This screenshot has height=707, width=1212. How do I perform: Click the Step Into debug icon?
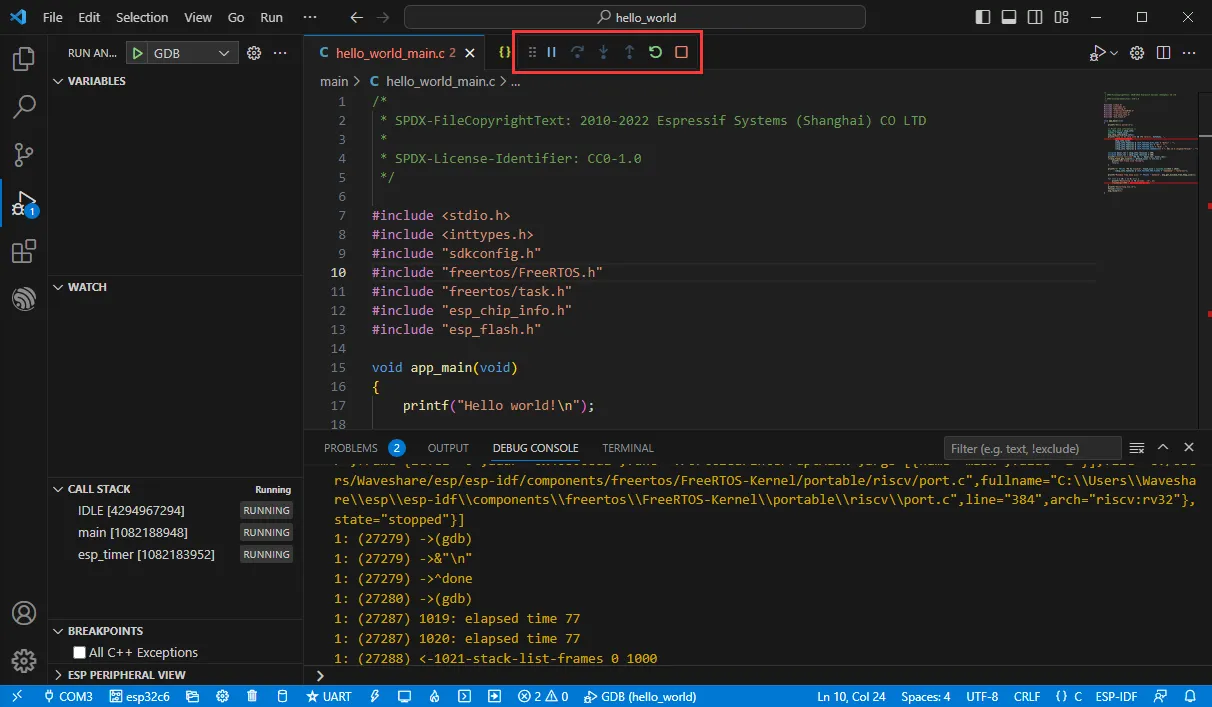coord(603,52)
